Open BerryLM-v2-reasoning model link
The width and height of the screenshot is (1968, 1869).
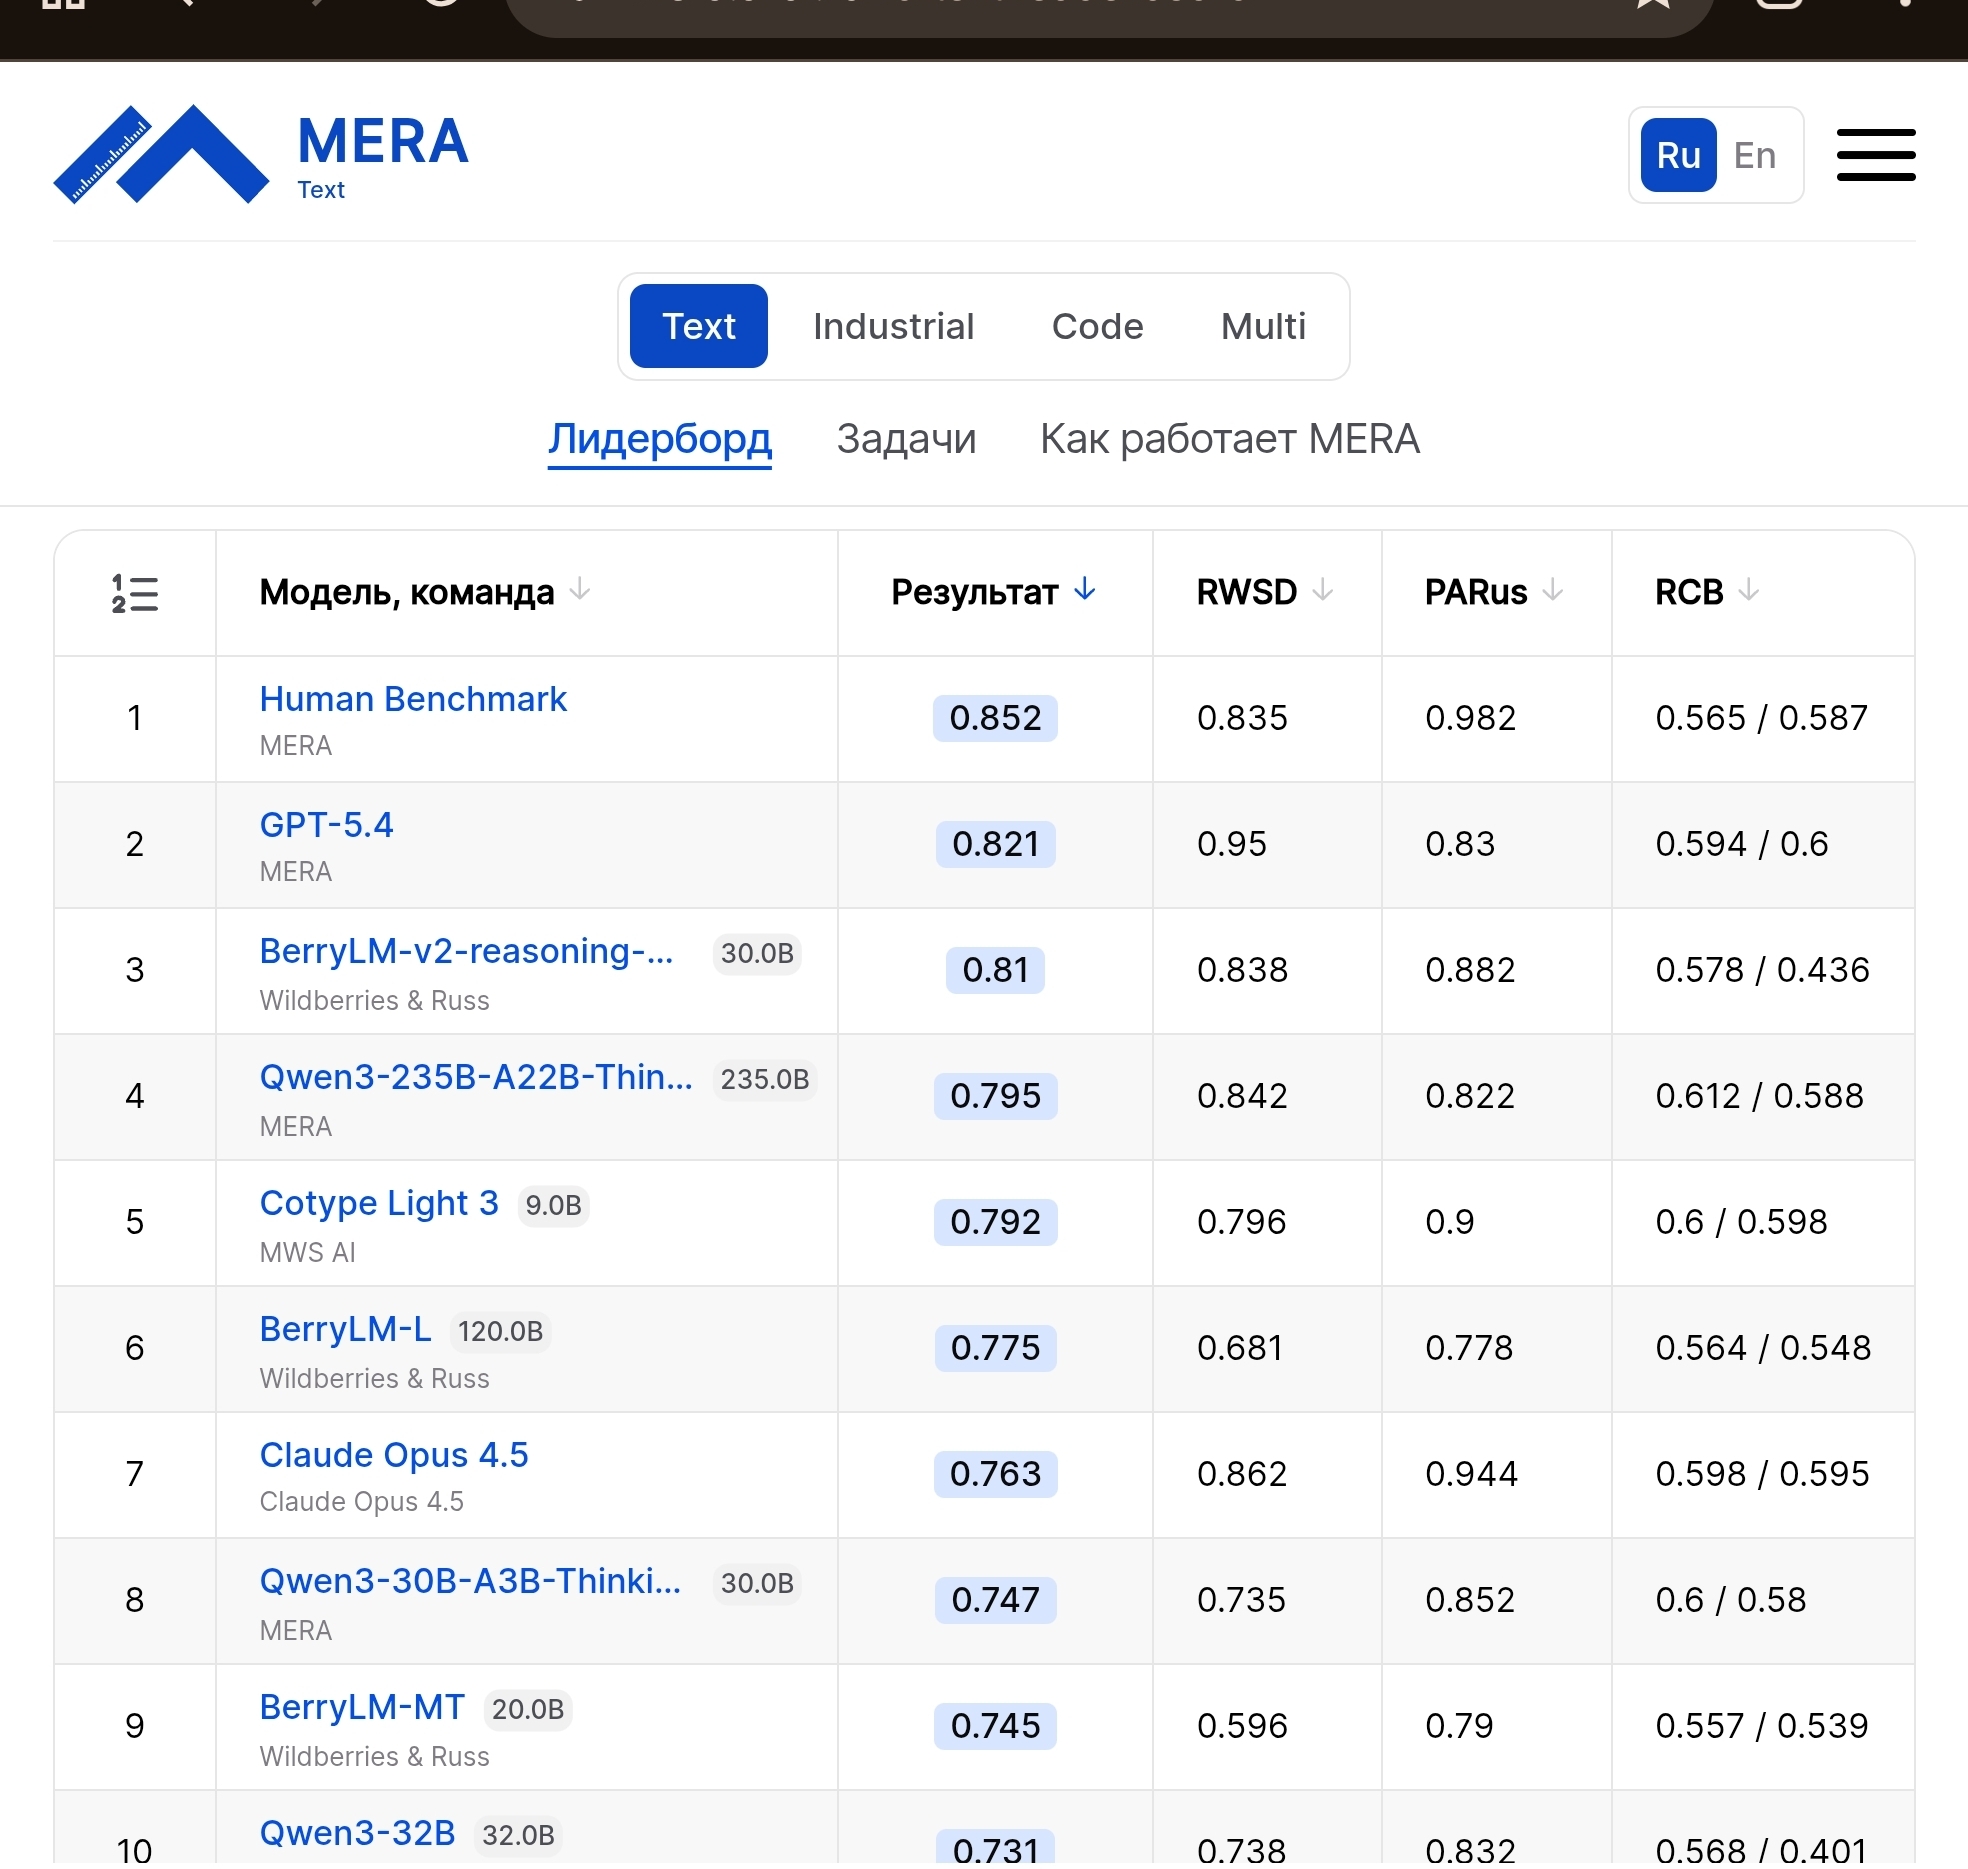466,951
